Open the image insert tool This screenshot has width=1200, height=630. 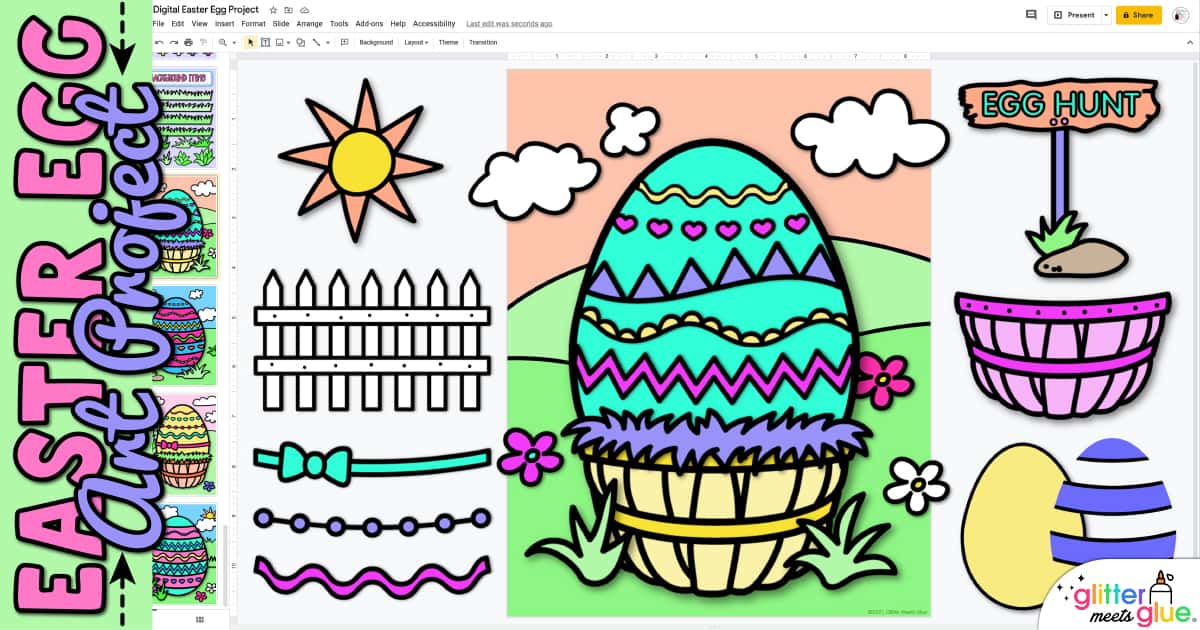[278, 43]
